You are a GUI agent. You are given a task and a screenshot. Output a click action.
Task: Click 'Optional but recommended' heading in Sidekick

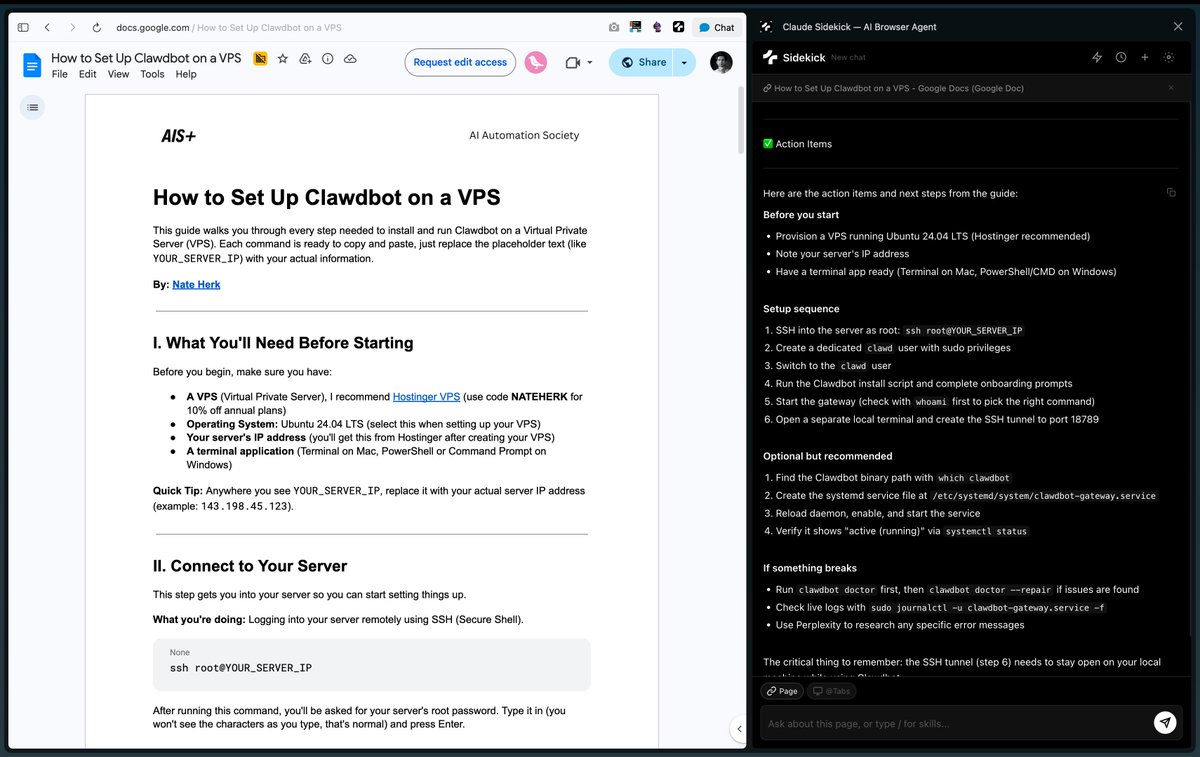coord(827,456)
